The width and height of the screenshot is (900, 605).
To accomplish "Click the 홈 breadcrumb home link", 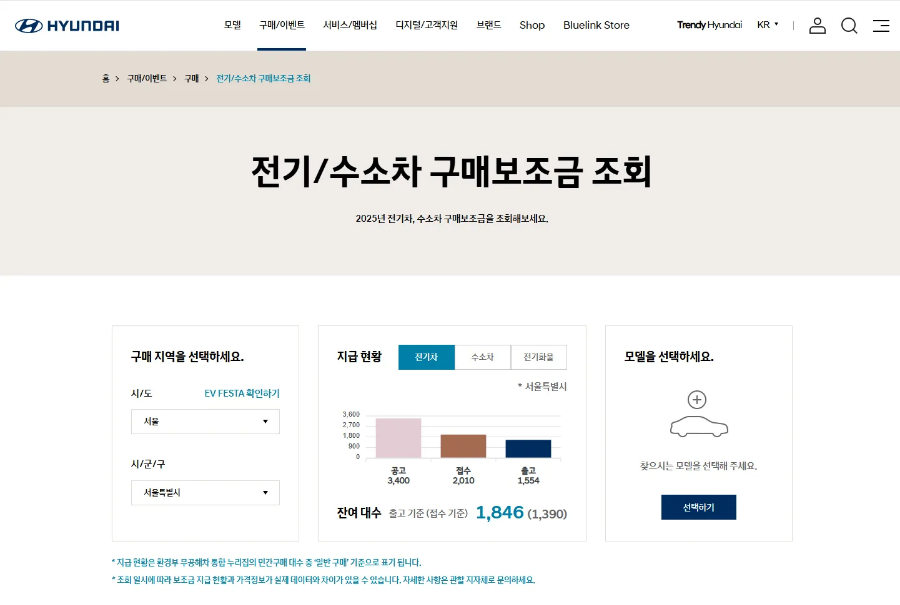I will tap(104, 78).
